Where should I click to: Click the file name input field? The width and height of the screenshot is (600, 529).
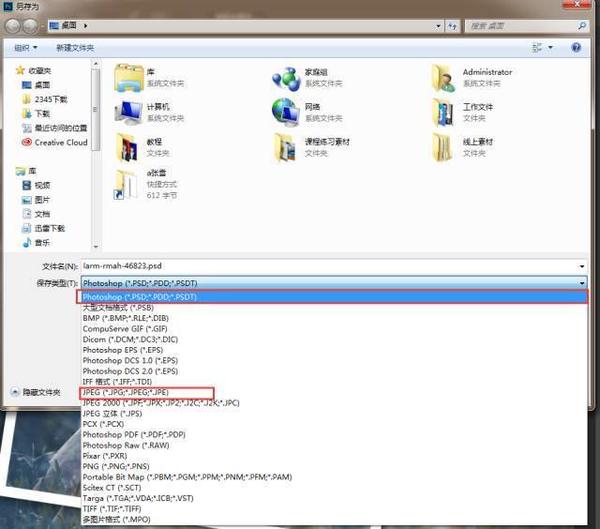[329, 266]
